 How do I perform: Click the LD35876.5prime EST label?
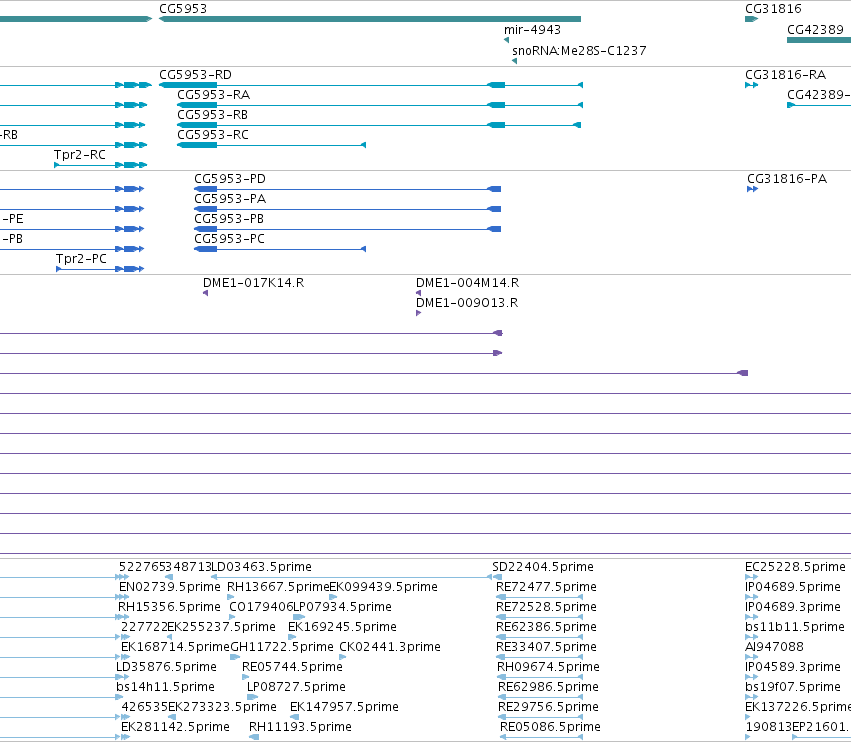[166, 667]
